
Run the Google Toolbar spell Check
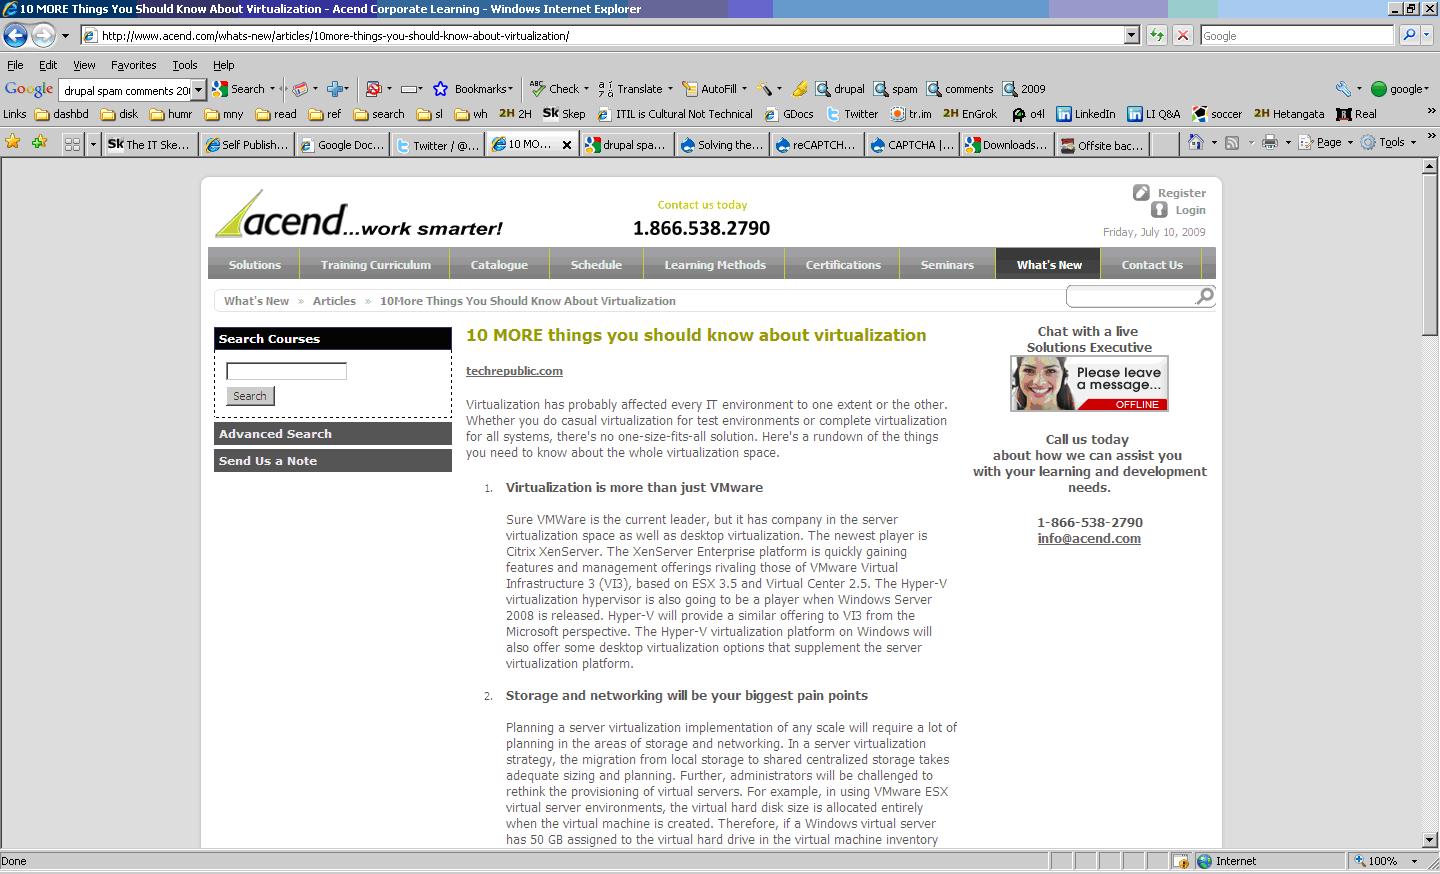(555, 89)
